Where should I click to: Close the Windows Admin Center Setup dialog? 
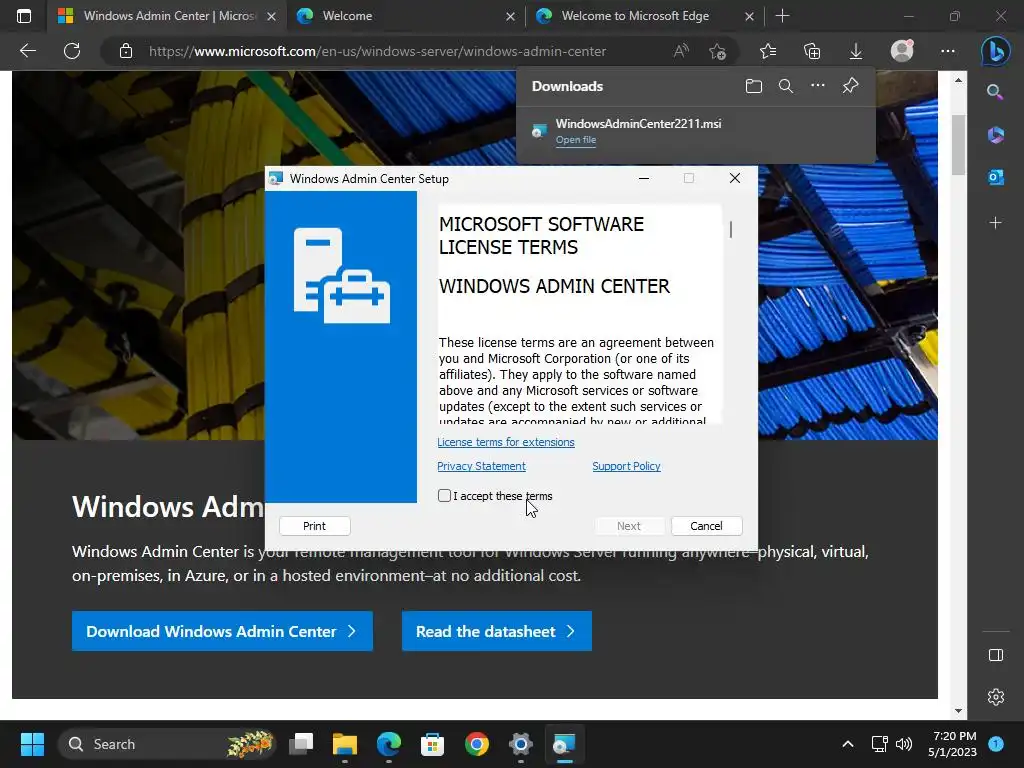coord(735,178)
